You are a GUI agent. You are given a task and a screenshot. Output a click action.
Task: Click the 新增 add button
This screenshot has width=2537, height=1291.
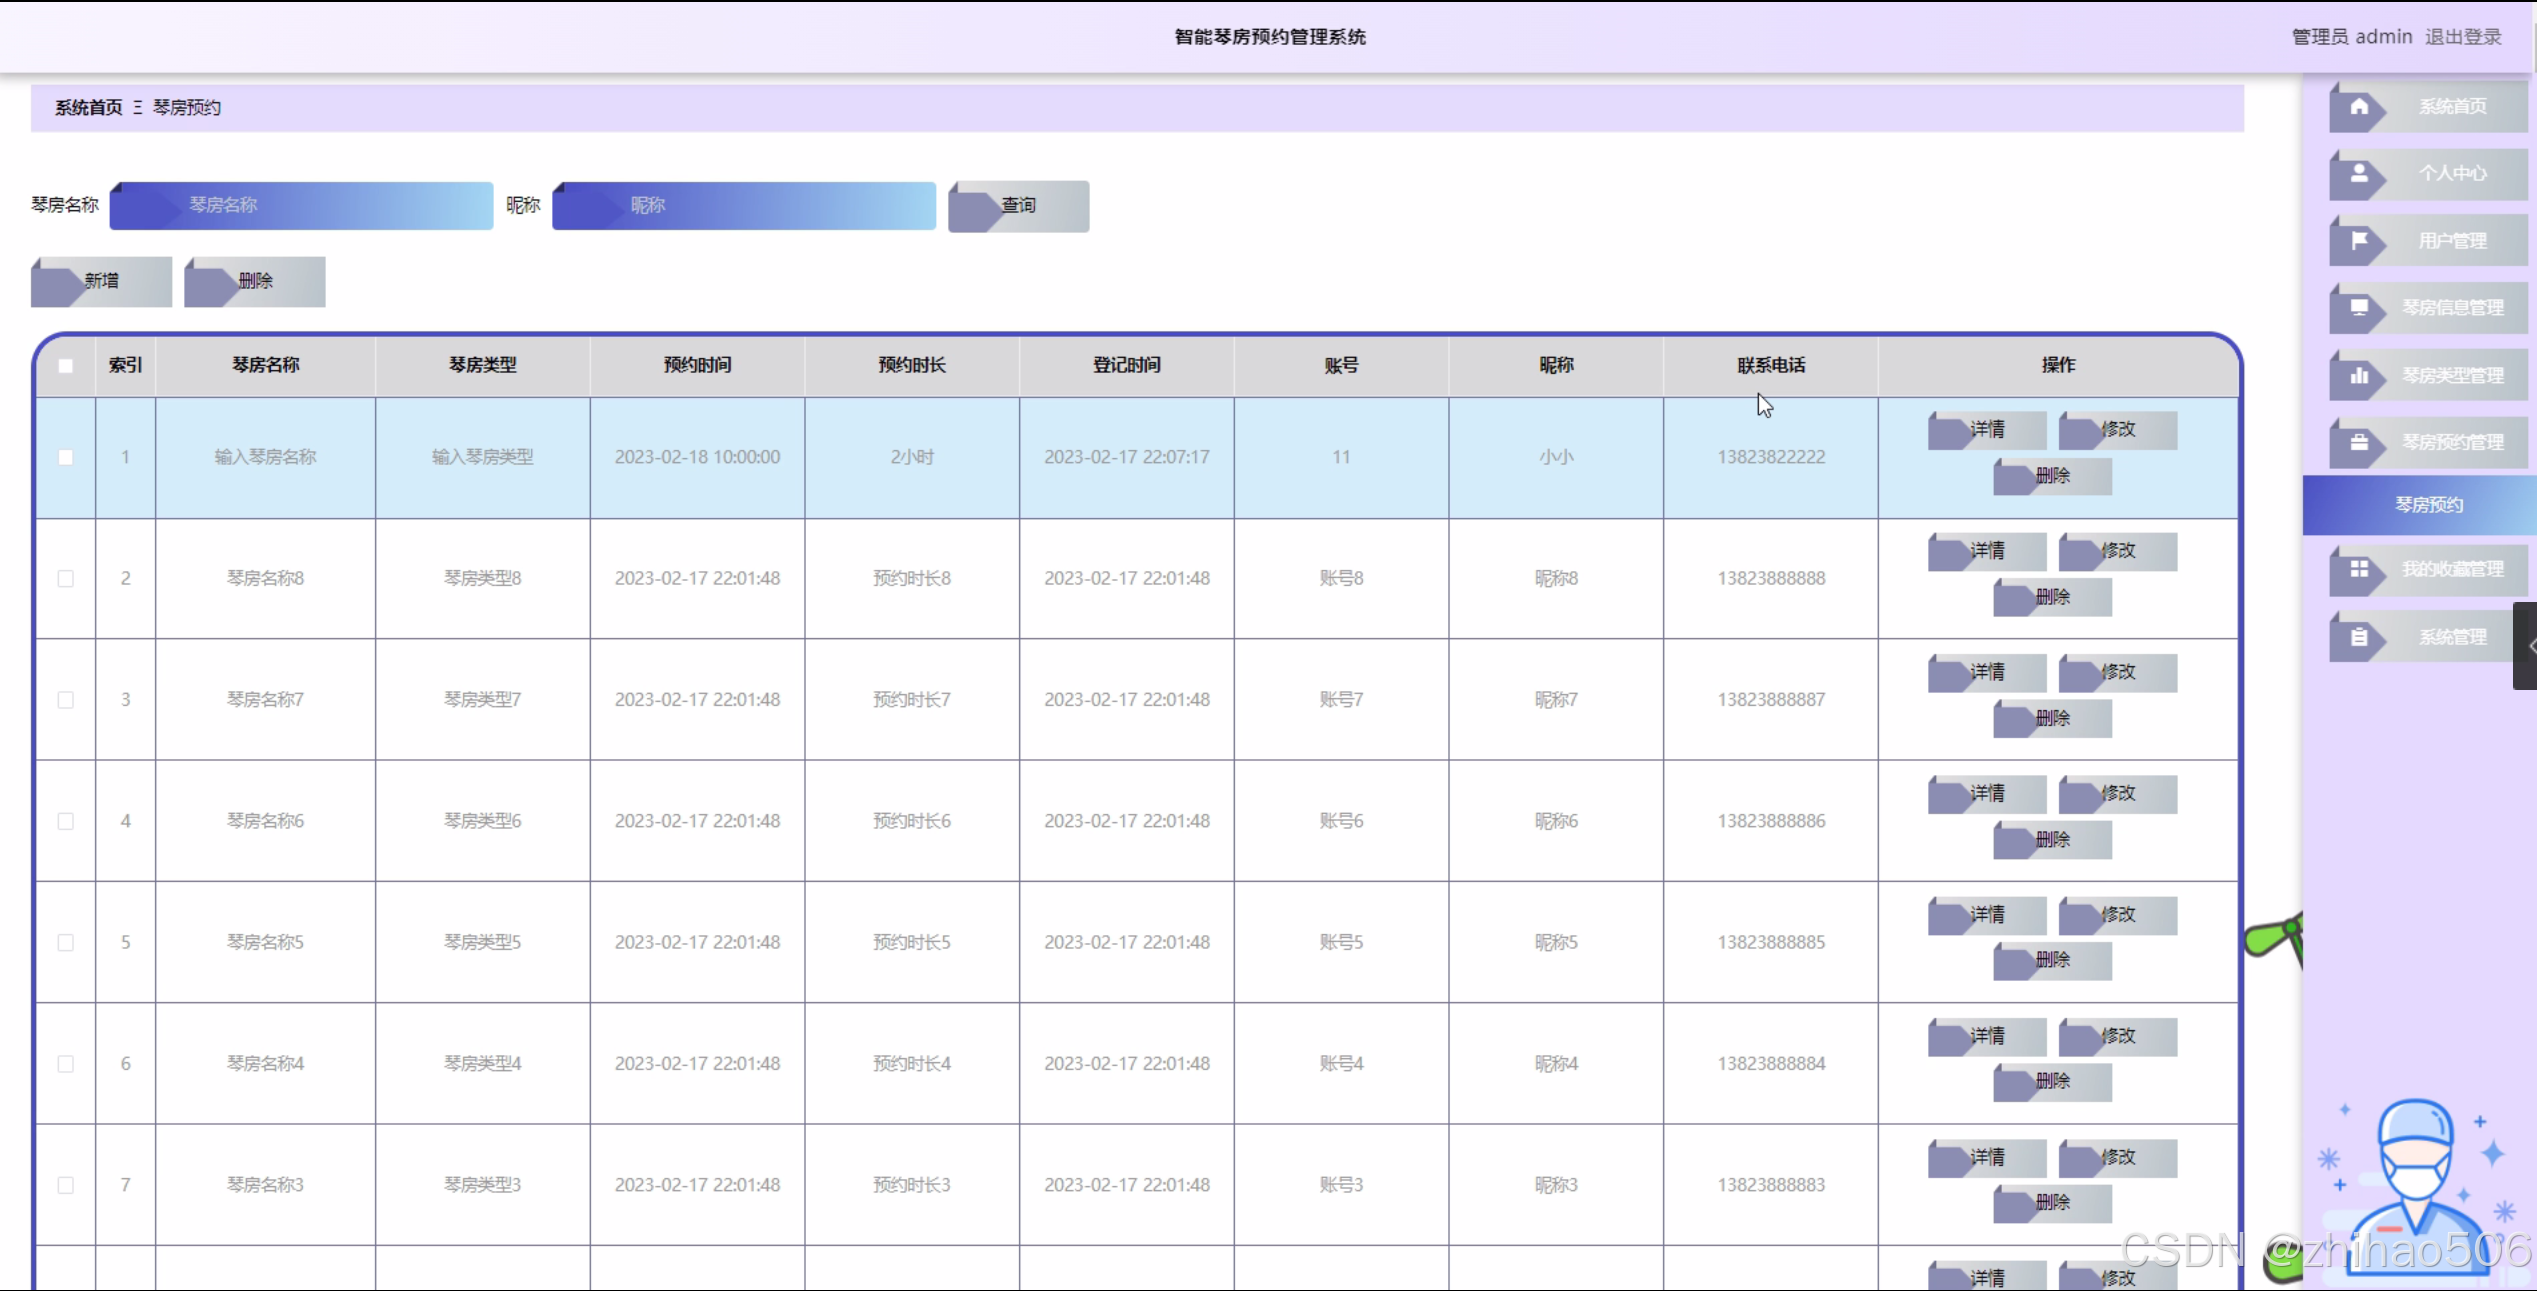pyautogui.click(x=101, y=282)
